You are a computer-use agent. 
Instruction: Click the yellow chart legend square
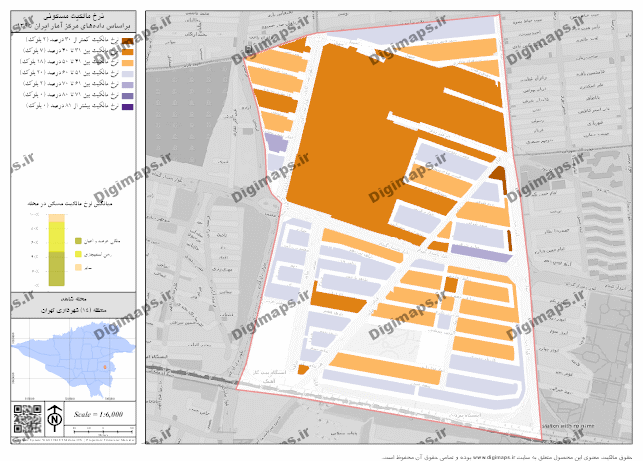click(78, 254)
